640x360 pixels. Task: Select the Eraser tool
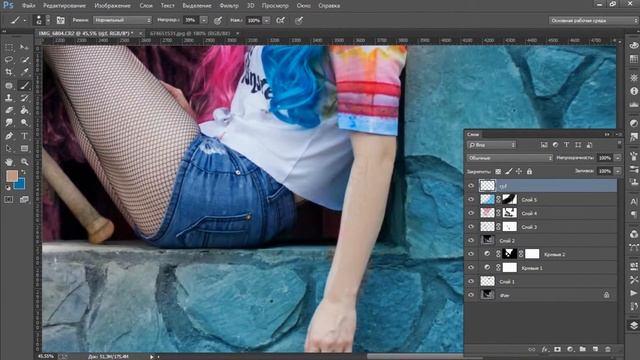pyautogui.click(x=9, y=110)
